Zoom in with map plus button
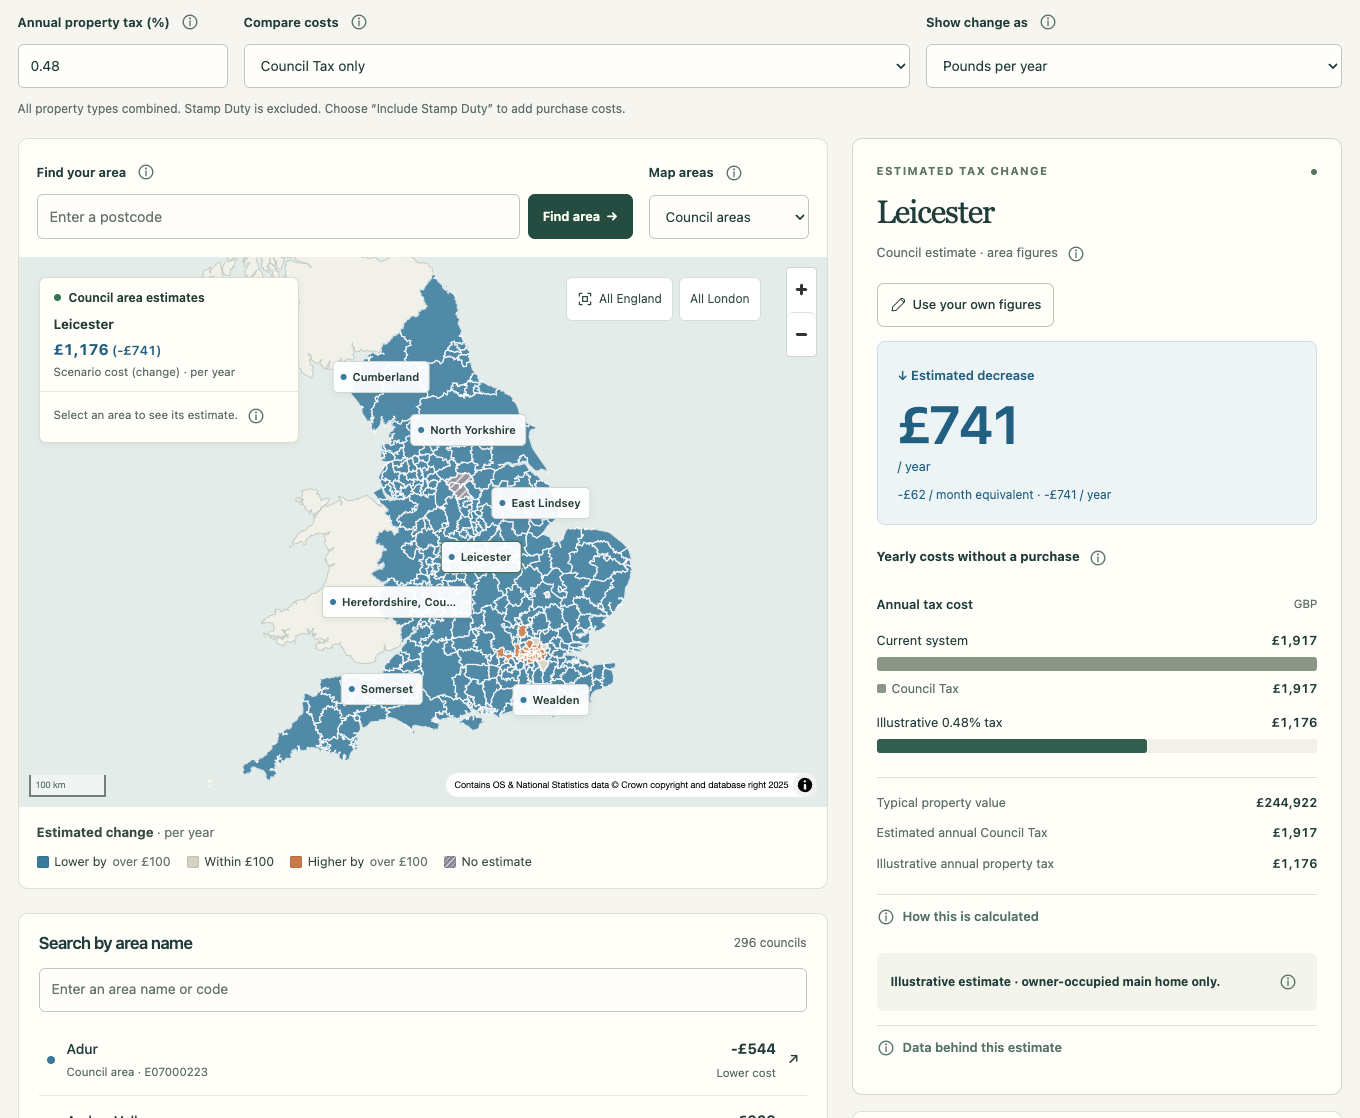Viewport: 1360px width, 1118px height. click(x=801, y=290)
